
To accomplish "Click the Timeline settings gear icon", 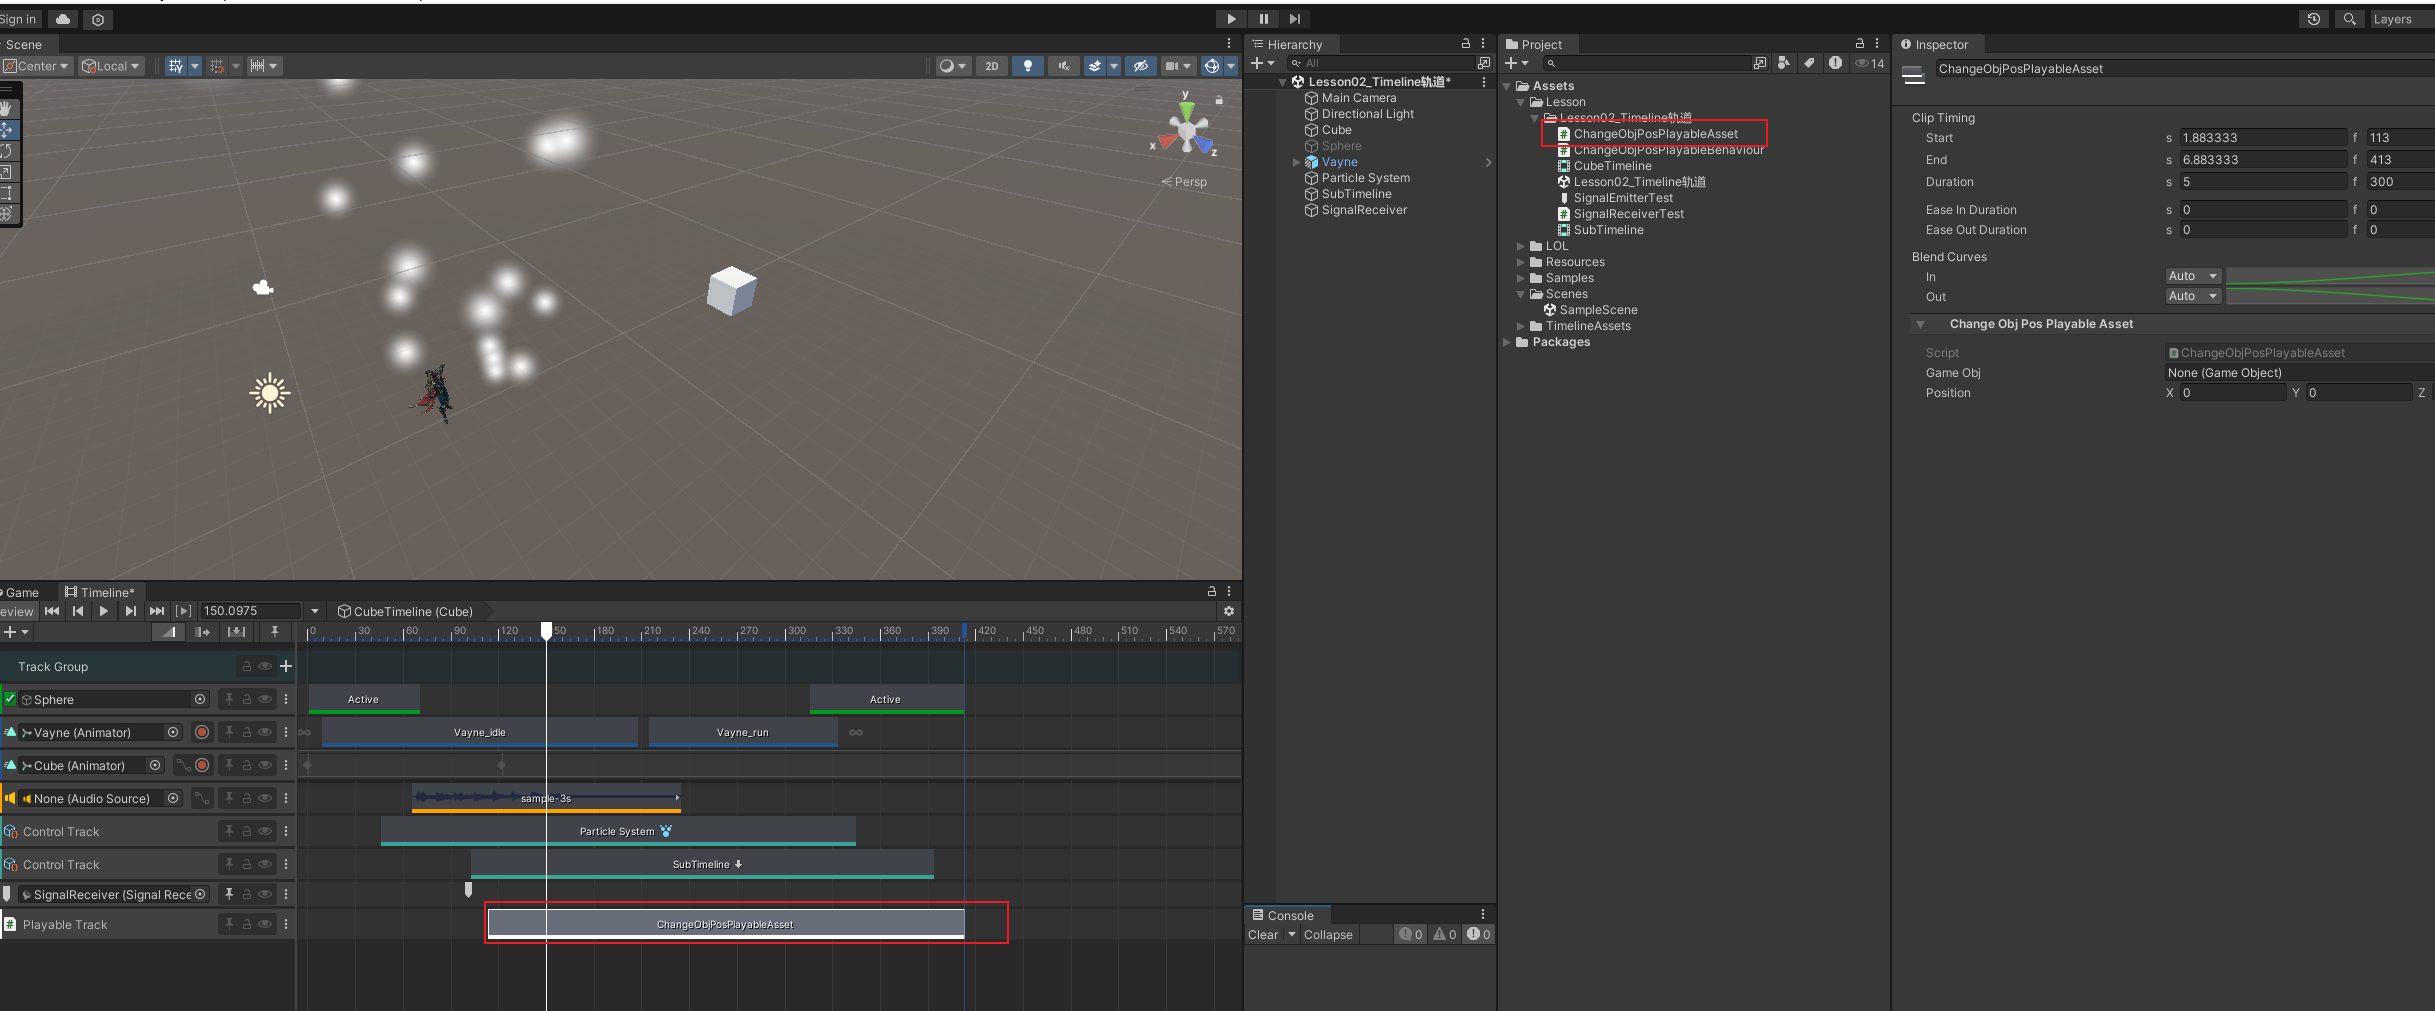I will pyautogui.click(x=1228, y=611).
